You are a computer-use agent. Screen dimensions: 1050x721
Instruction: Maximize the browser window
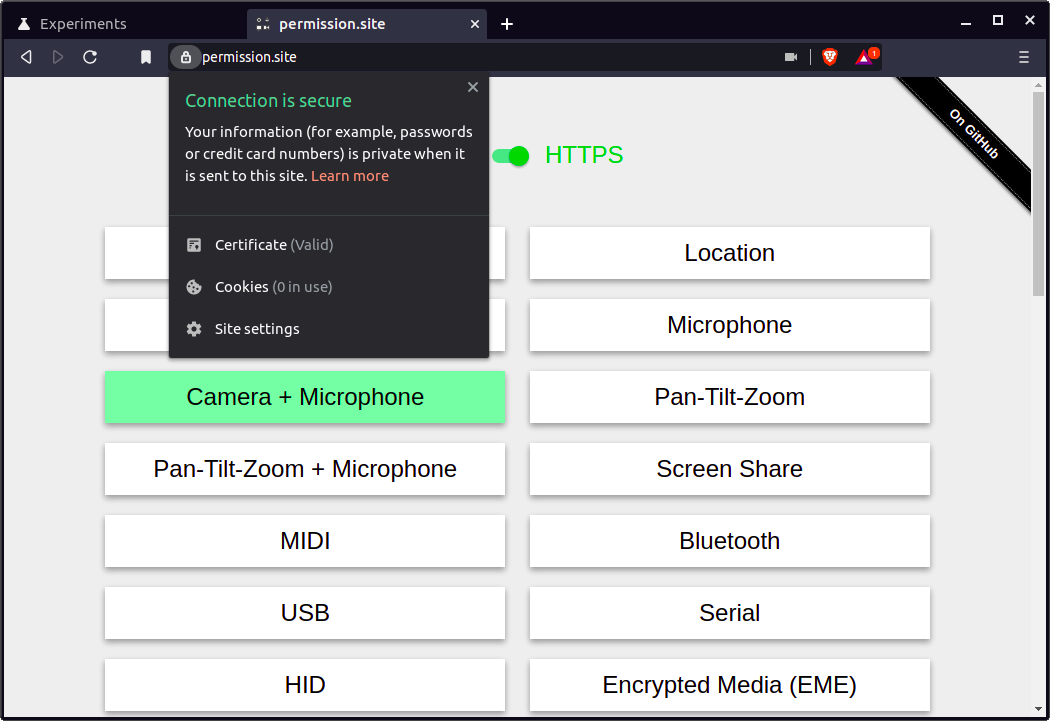pos(998,21)
